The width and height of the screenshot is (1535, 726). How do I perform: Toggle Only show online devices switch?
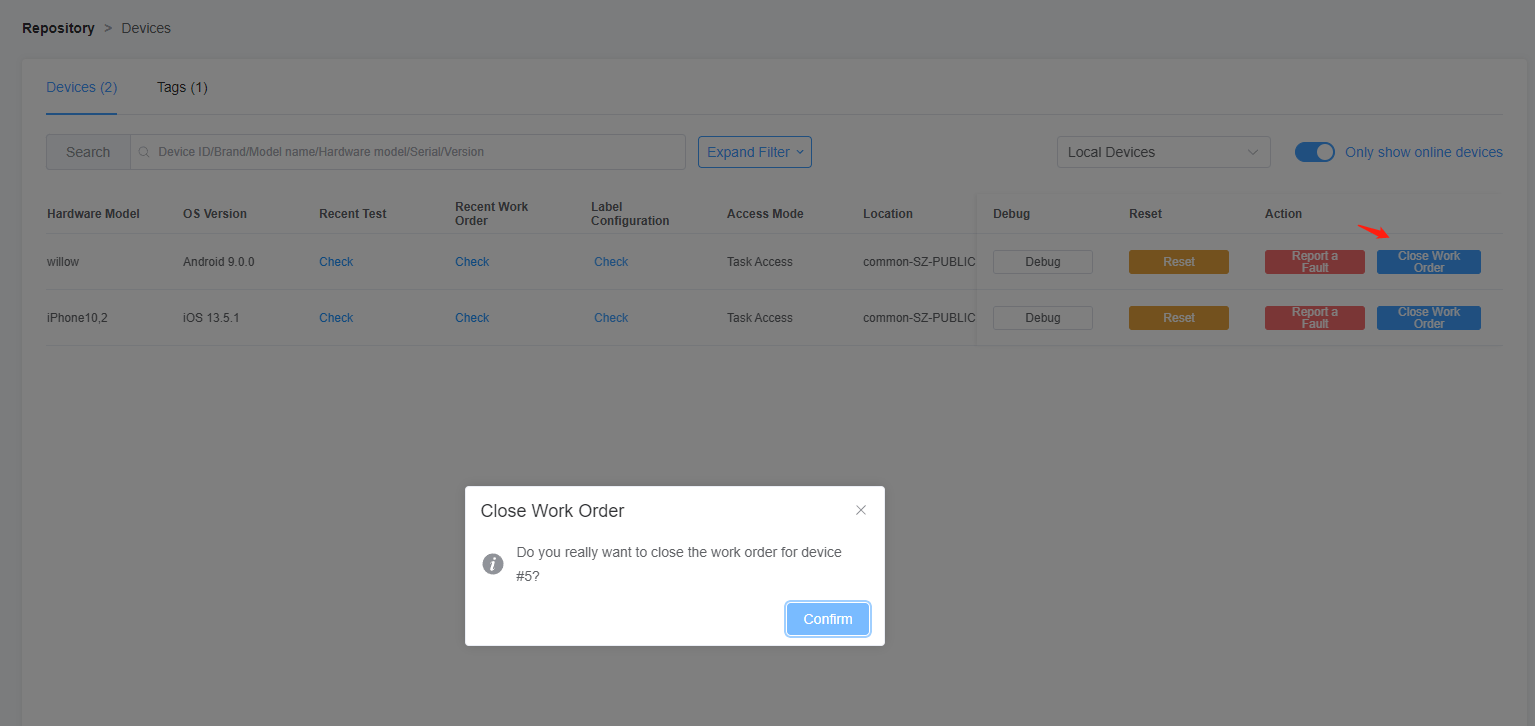[x=1315, y=152]
